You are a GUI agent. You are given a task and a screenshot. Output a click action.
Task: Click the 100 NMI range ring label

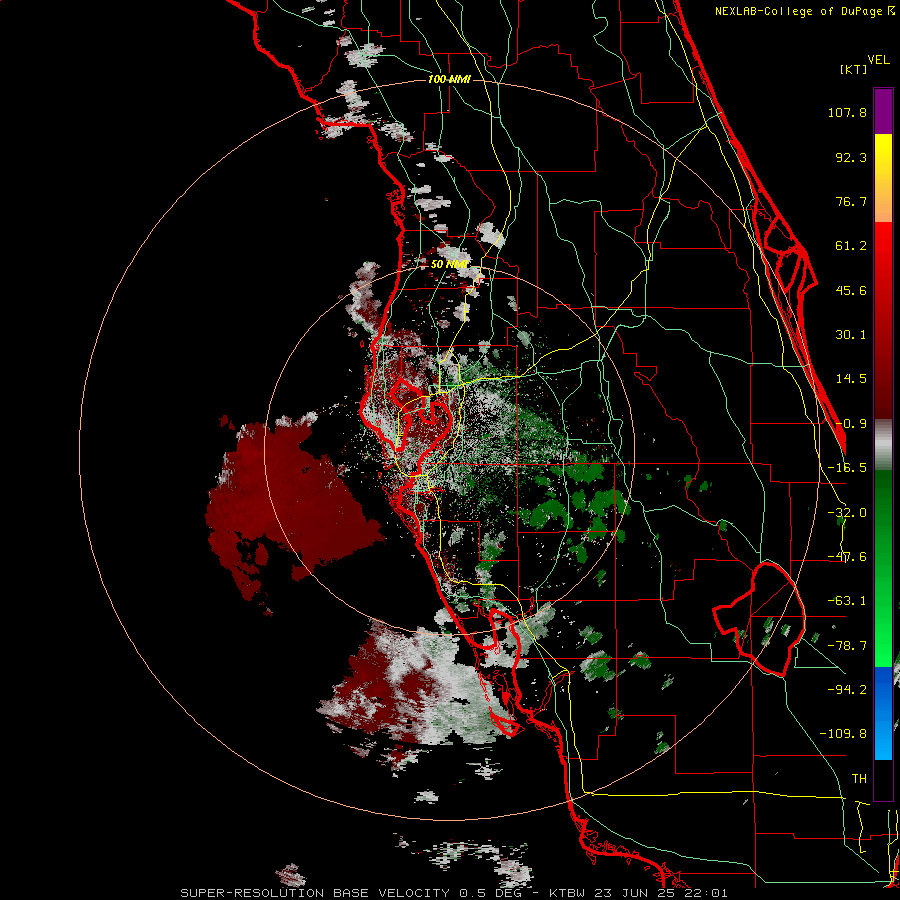coord(449,79)
